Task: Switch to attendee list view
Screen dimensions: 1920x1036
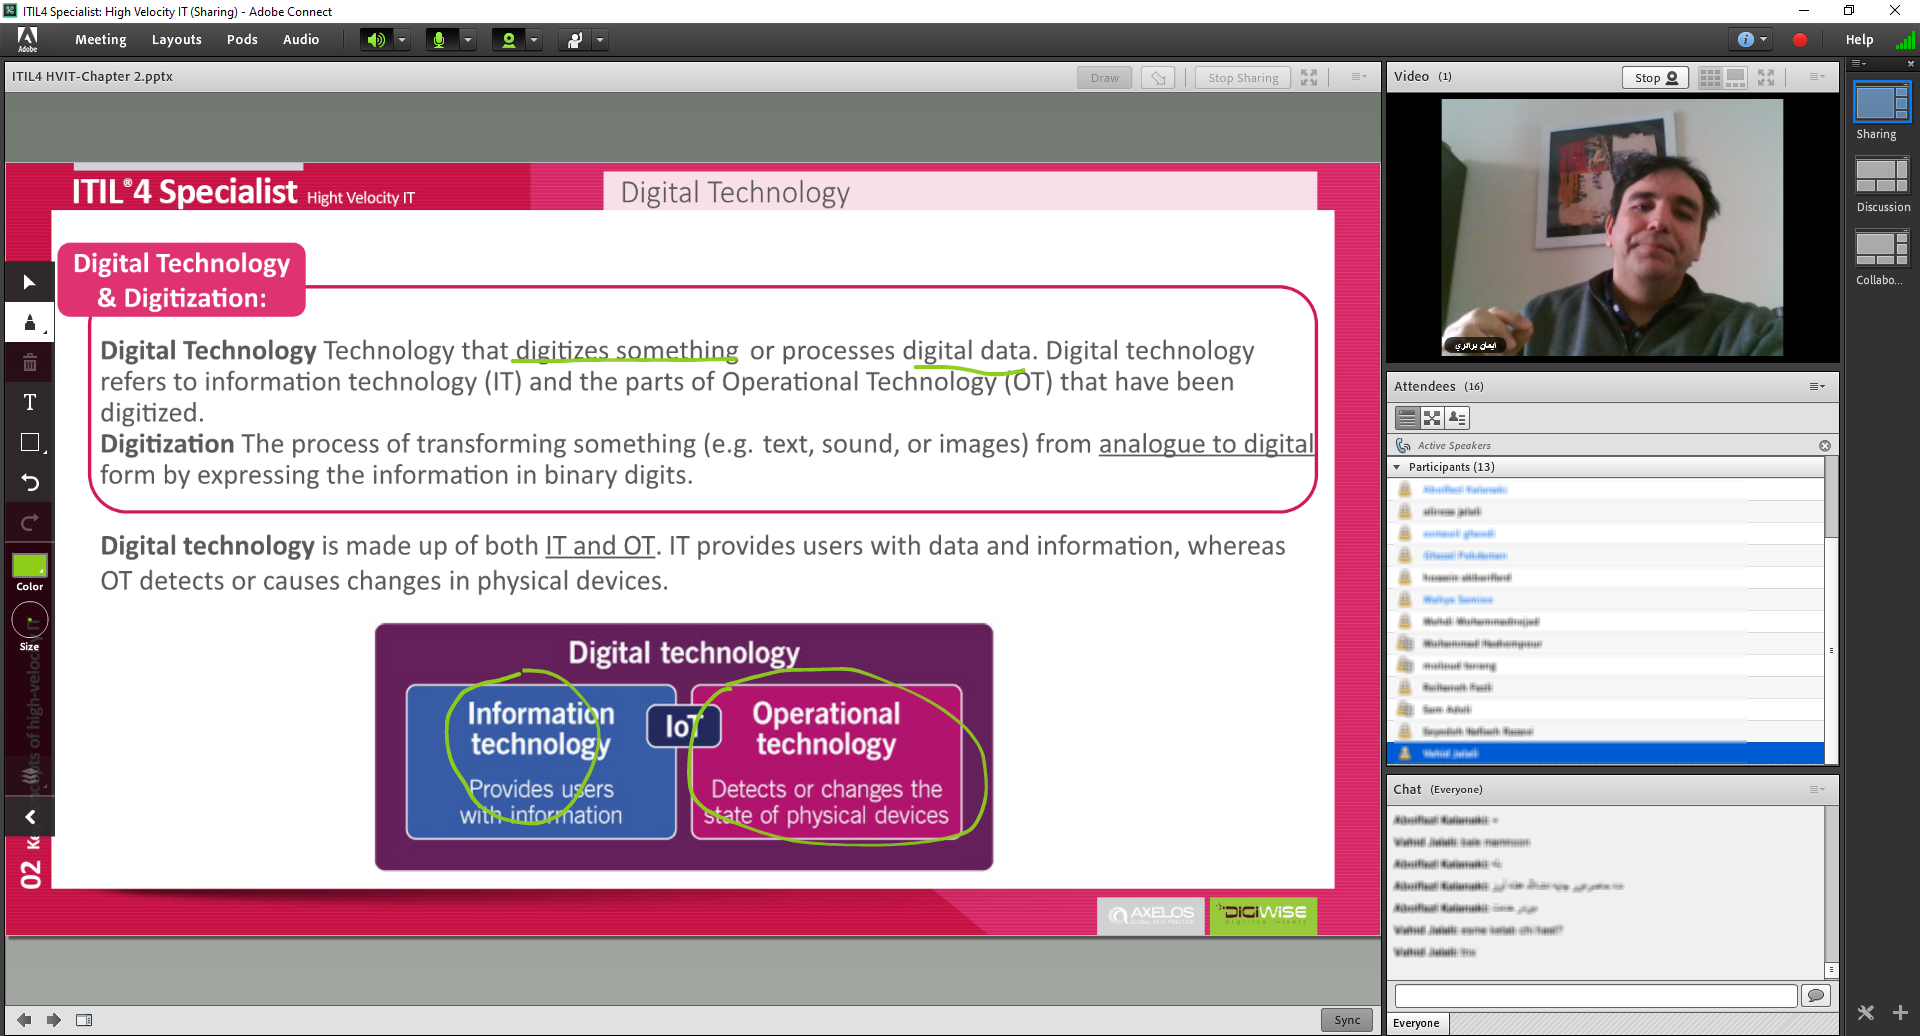Action: click(x=1407, y=418)
